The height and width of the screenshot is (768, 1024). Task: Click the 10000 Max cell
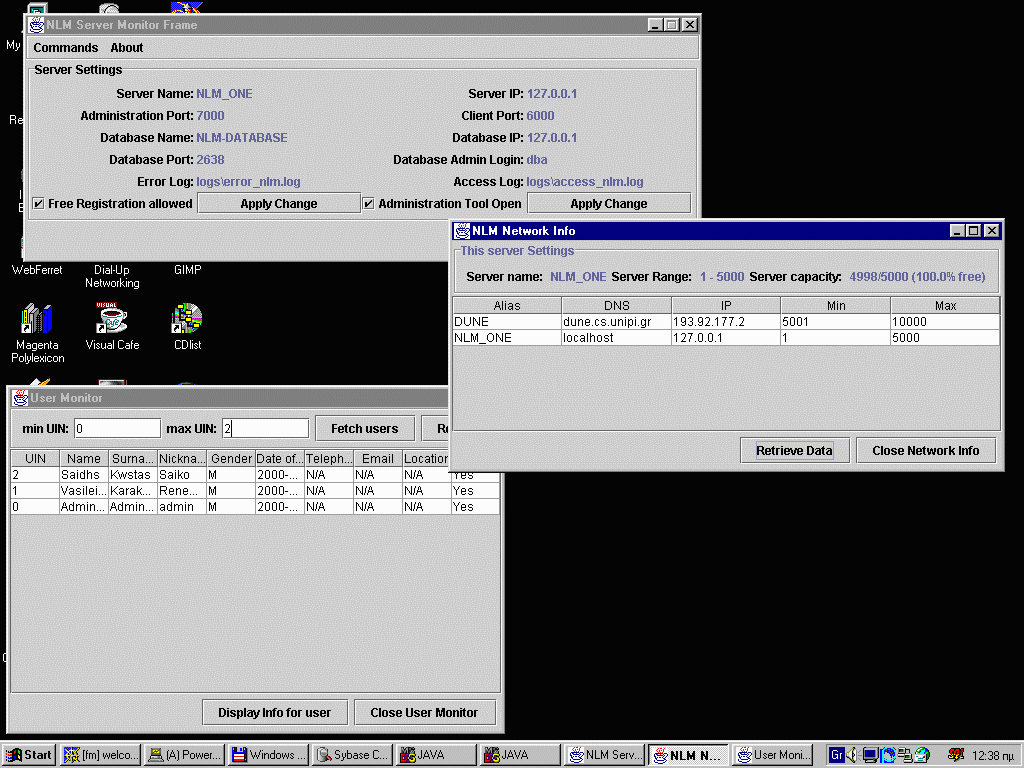pyautogui.click(x=945, y=321)
